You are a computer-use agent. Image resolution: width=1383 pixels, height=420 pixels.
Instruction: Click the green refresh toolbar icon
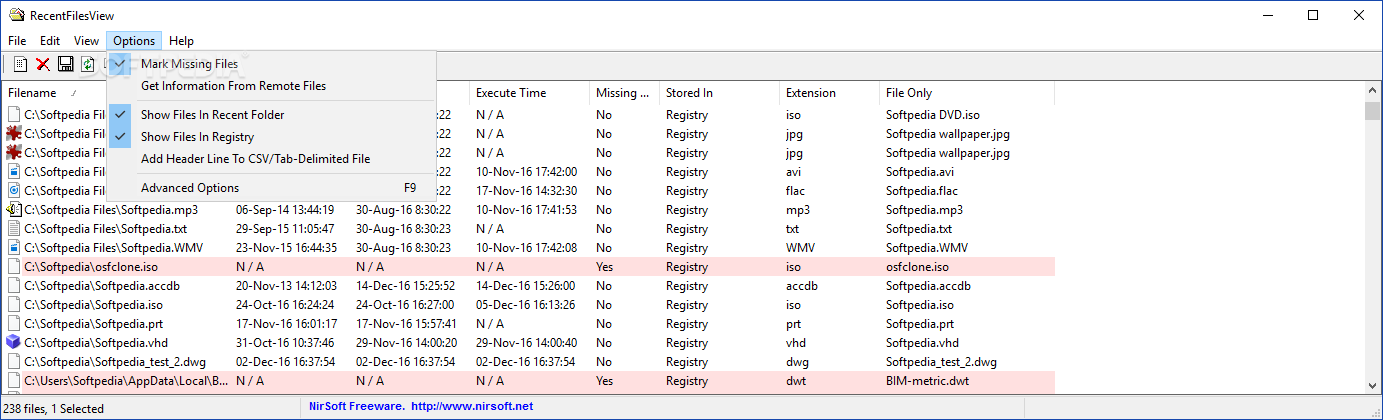[88, 64]
